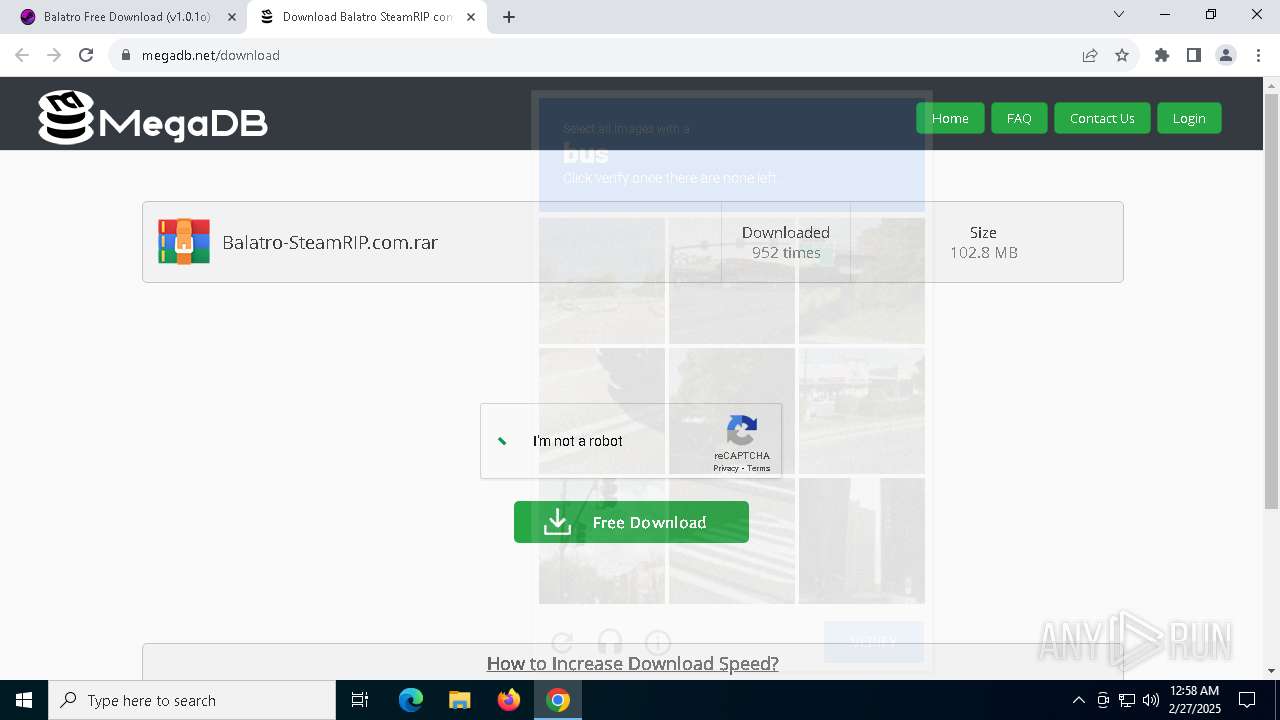Image resolution: width=1280 pixels, height=720 pixels.
Task: Start the Free Download
Action: pos(631,522)
